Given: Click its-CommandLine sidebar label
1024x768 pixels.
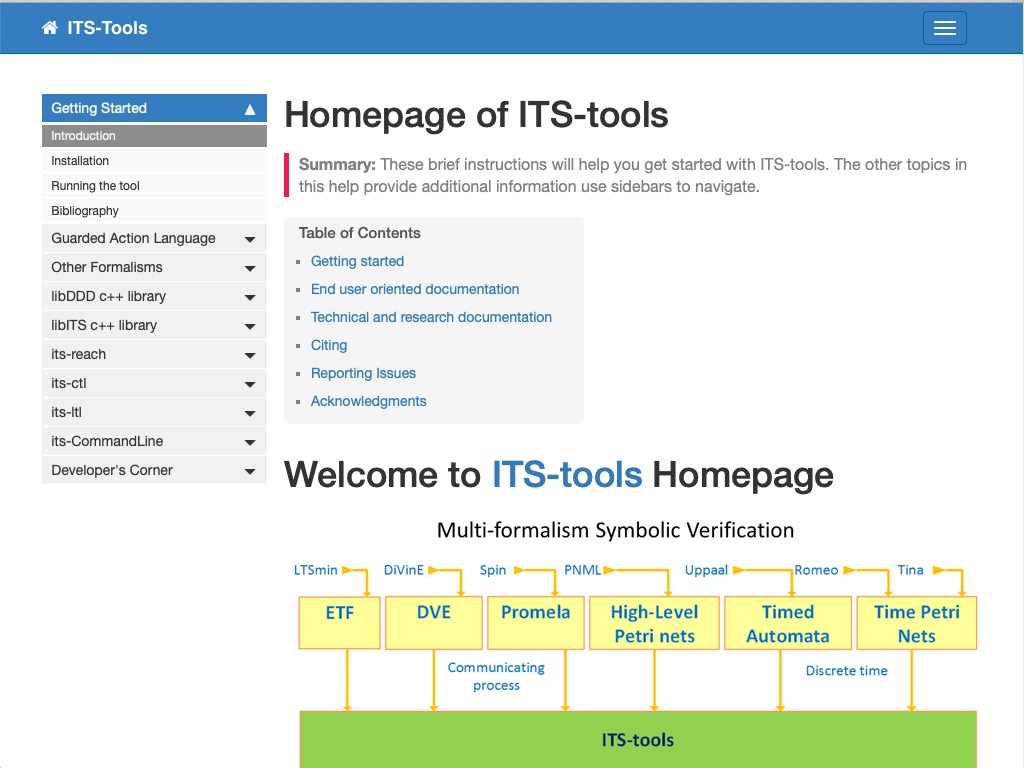Looking at the screenshot, I should coord(107,441).
